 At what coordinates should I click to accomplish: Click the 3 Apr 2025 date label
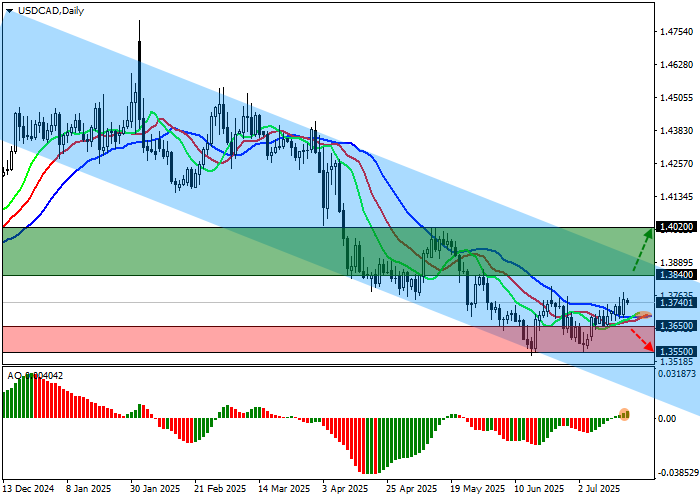point(346,489)
